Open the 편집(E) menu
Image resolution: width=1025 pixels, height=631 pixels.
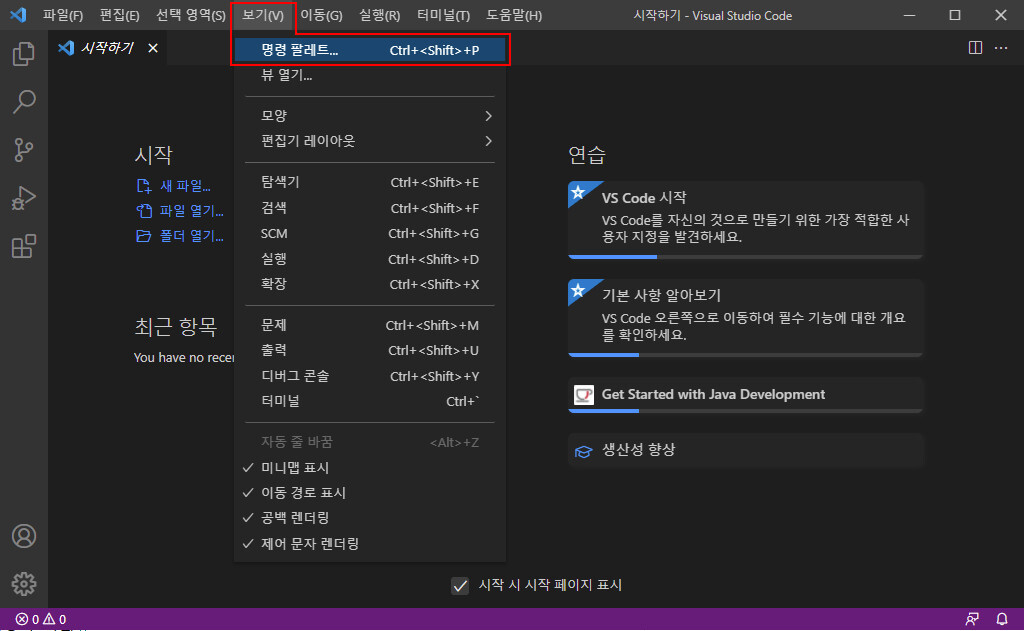coord(119,15)
